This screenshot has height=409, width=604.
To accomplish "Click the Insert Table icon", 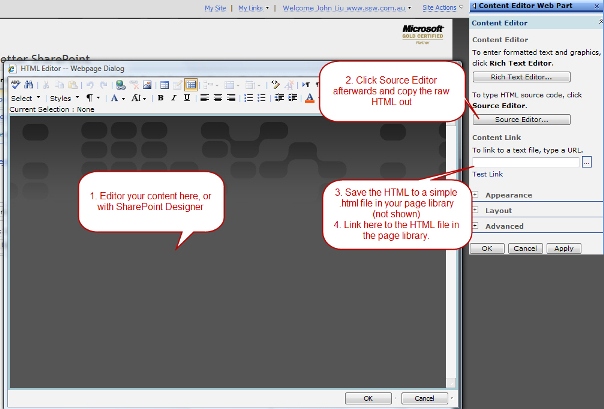I will [x=162, y=85].
